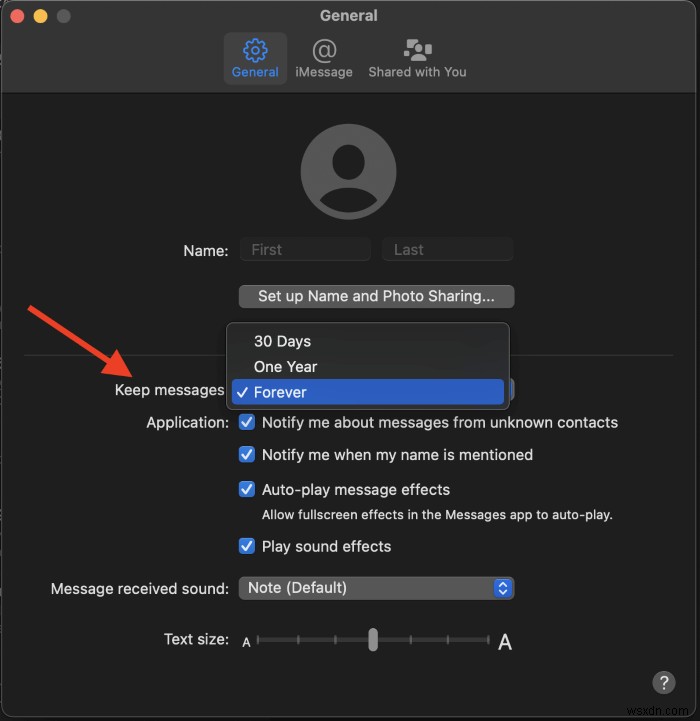
Task: Minimize the window with yellow button
Action: tap(40, 17)
